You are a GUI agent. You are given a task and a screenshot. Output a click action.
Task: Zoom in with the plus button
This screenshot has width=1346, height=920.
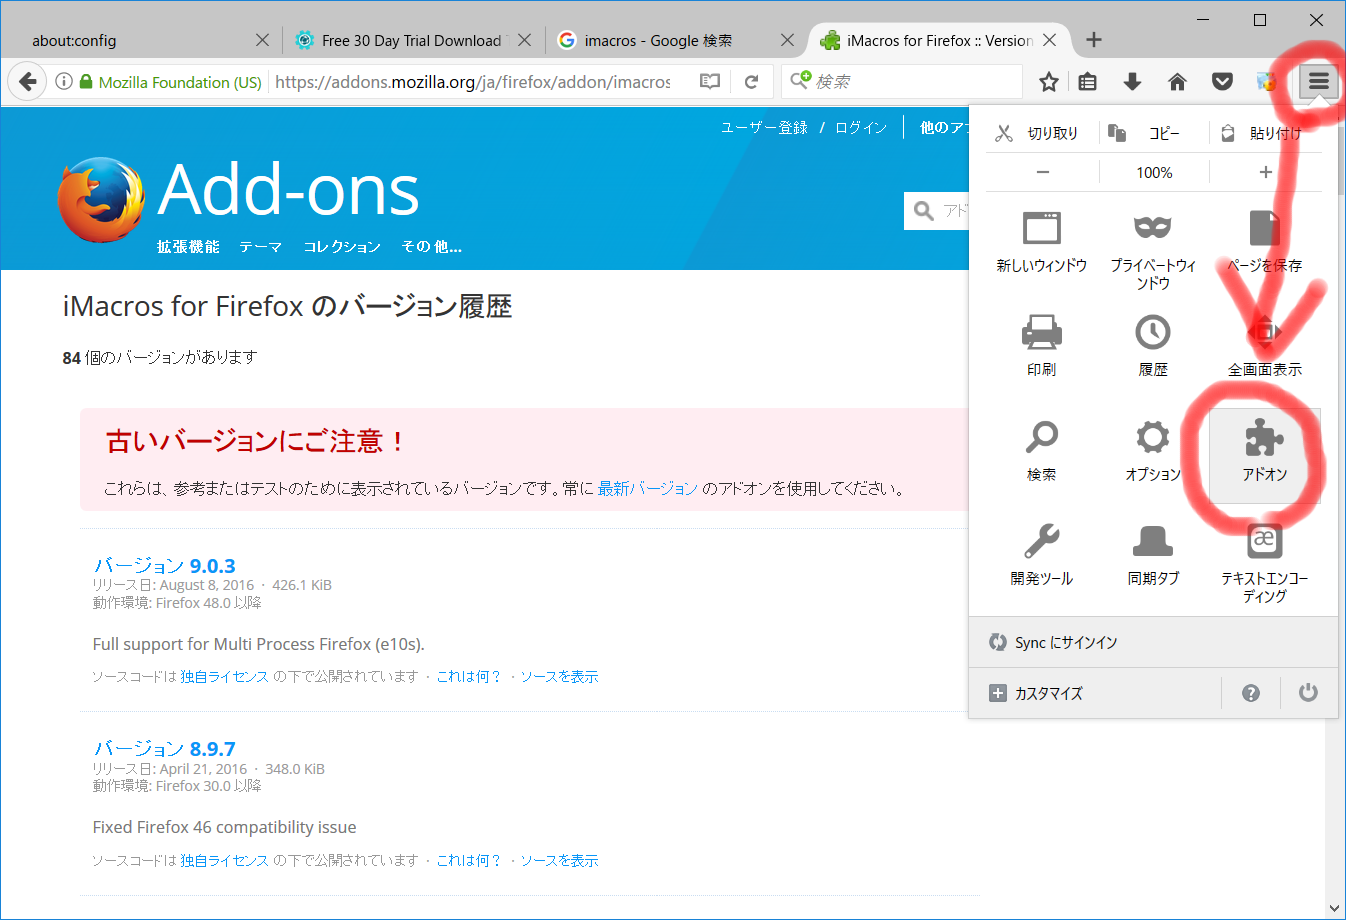1266,172
